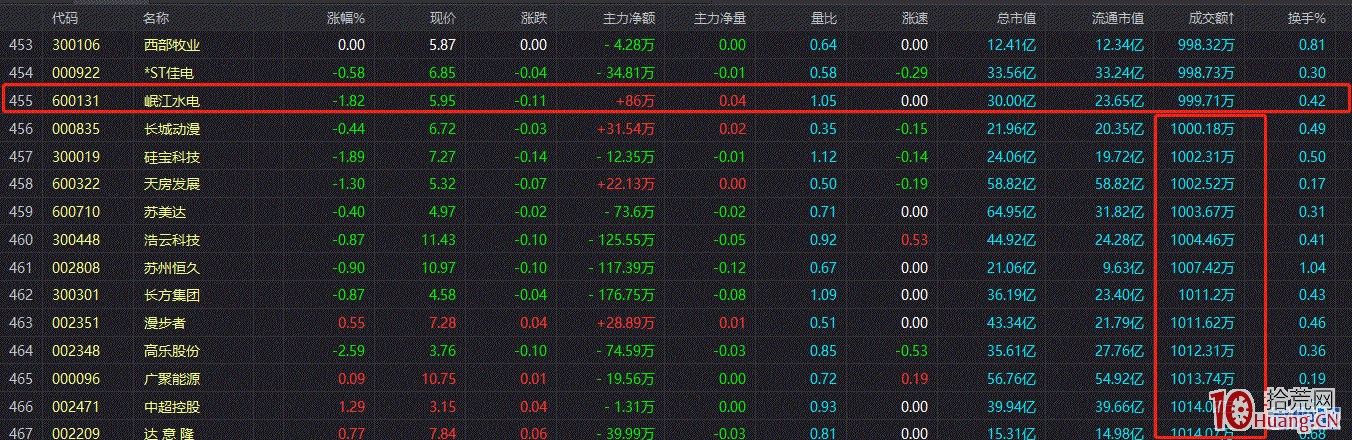Click 浩云科技 rise speed 0.53
1352x440 pixels.
click(915, 240)
